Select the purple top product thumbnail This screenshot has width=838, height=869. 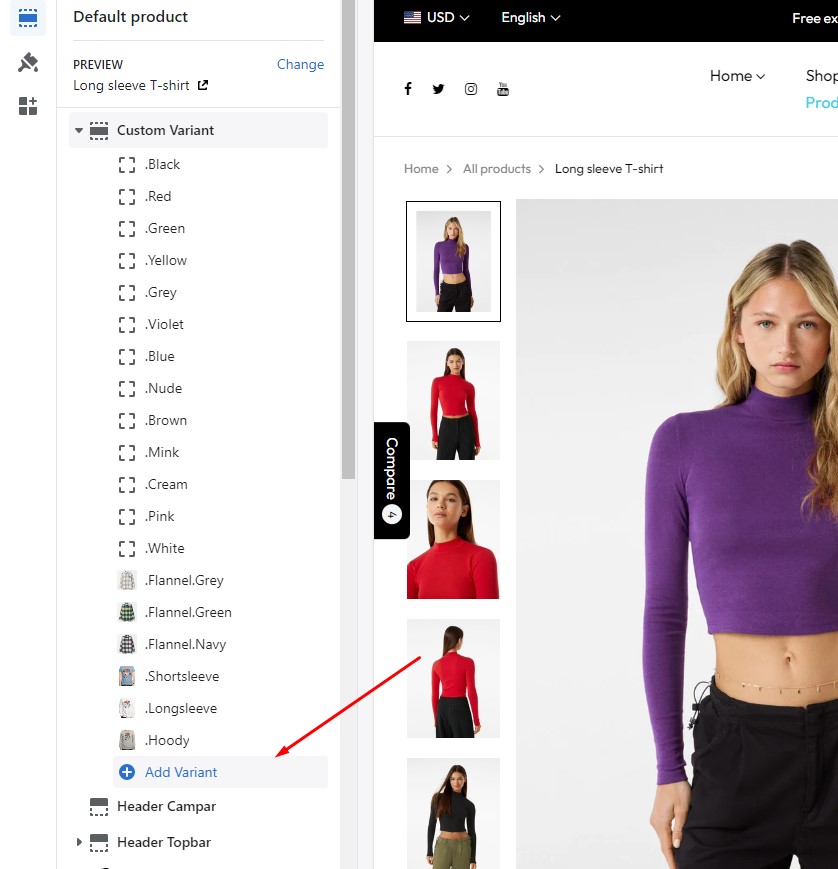point(453,261)
